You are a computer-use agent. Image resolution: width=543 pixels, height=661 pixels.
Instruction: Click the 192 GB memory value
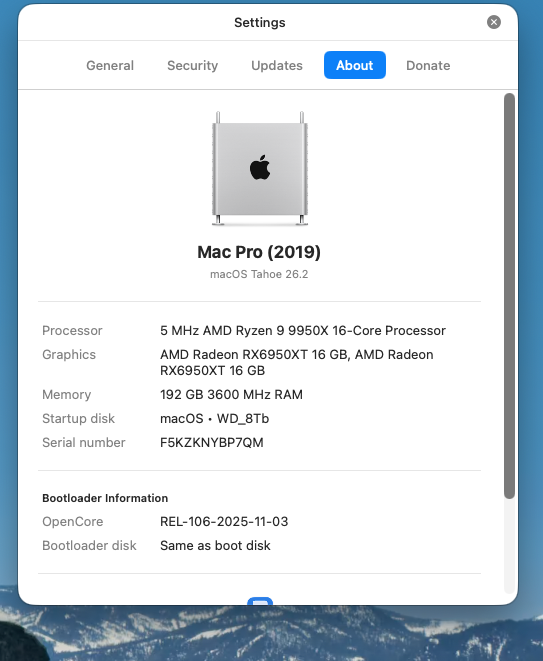(231, 395)
